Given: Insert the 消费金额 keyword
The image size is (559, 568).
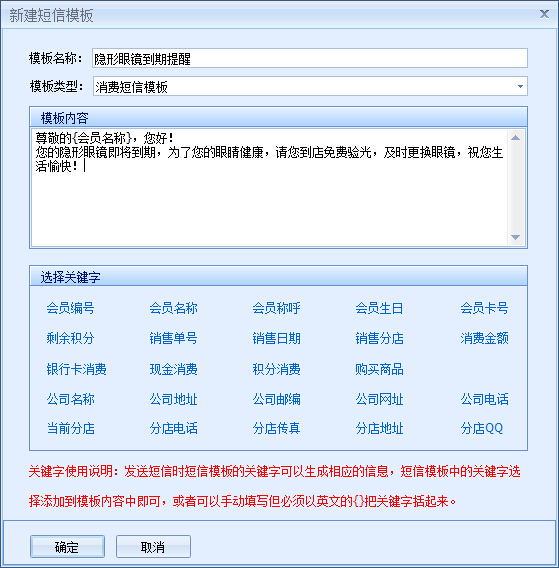Looking at the screenshot, I should (x=484, y=338).
